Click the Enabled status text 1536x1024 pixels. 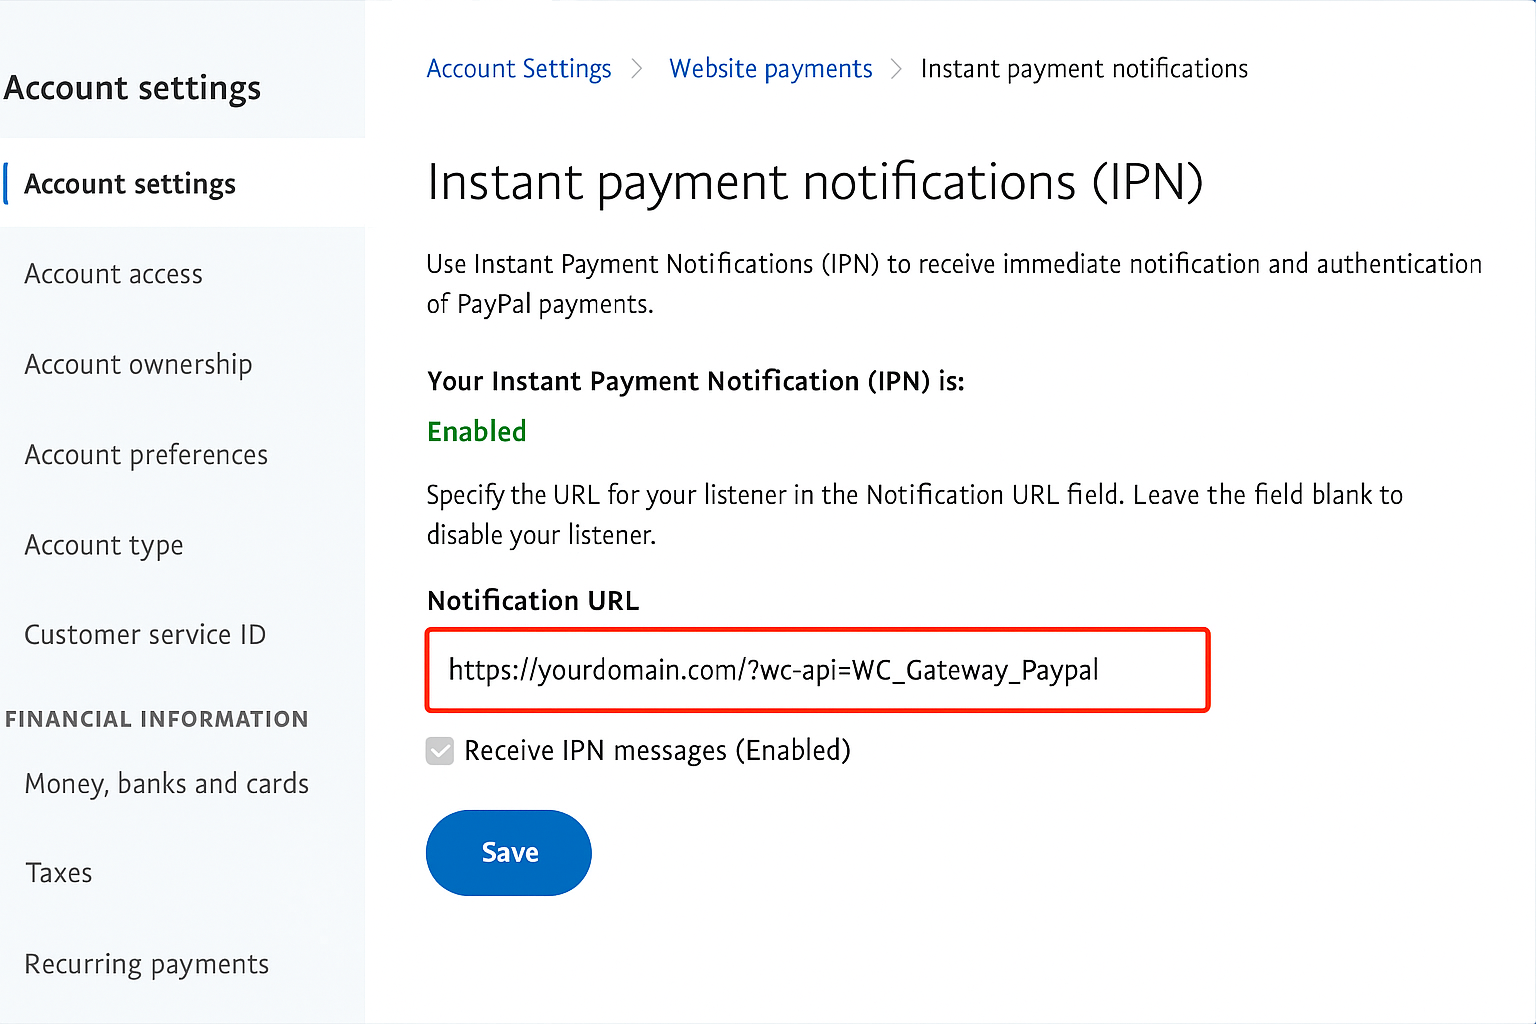click(x=477, y=431)
